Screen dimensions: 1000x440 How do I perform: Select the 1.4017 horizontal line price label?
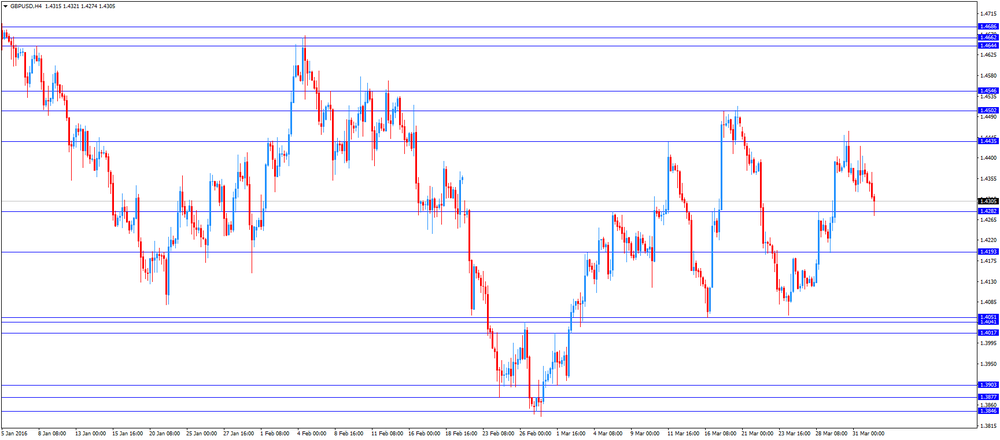[x=988, y=333]
